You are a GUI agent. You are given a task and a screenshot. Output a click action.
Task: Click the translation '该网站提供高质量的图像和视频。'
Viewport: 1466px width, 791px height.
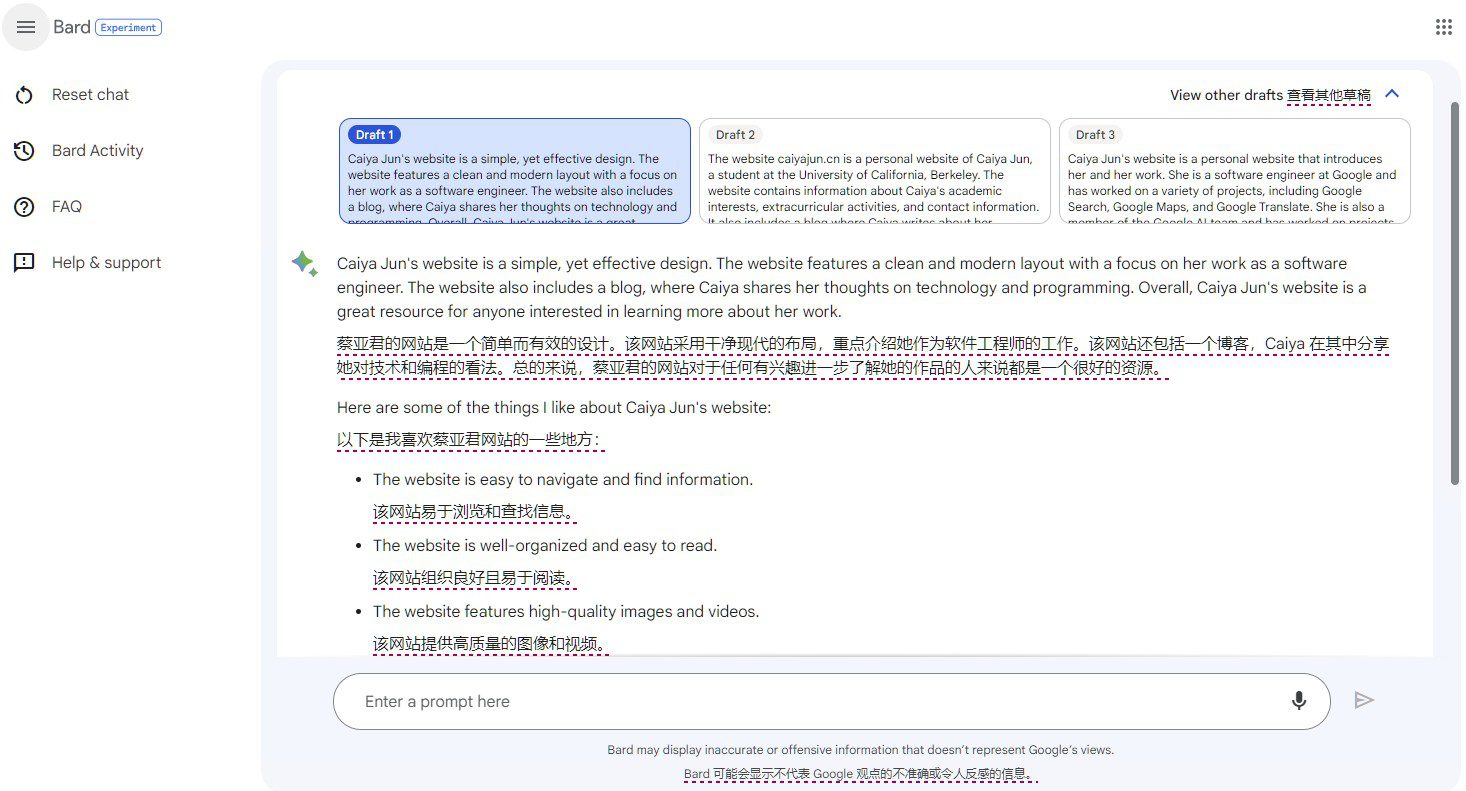pos(491,645)
